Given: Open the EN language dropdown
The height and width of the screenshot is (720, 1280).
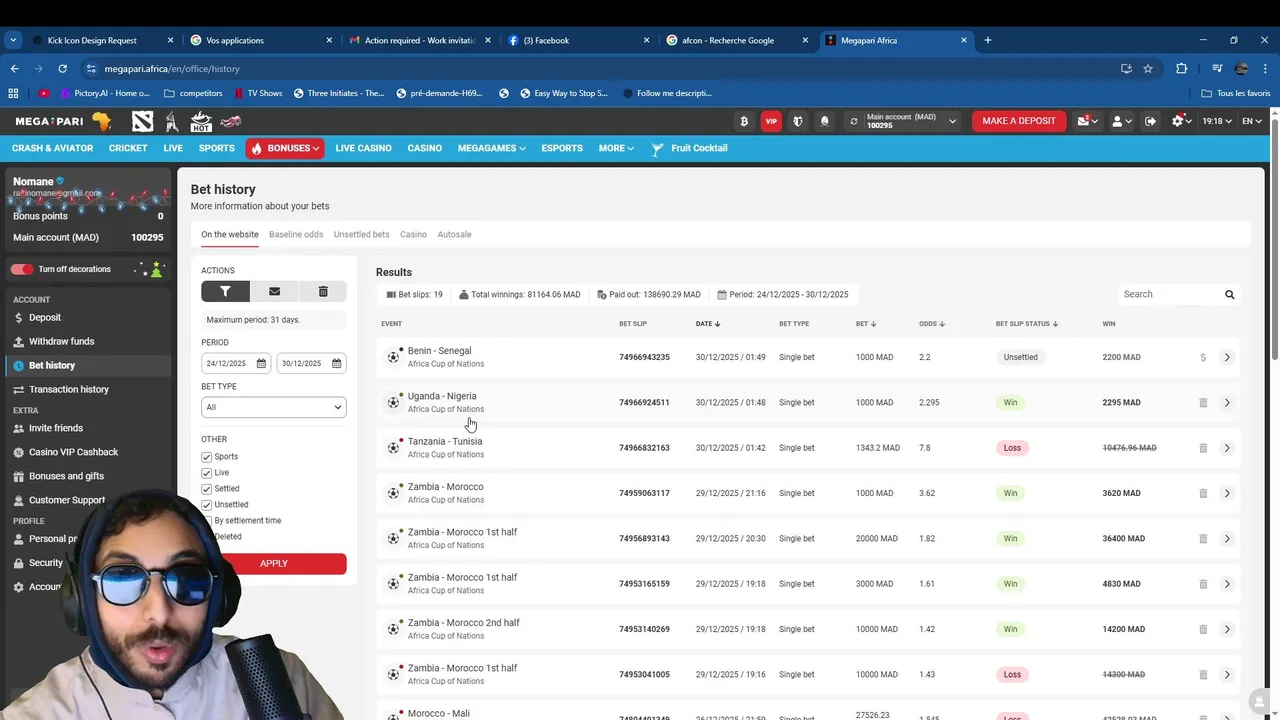Looking at the screenshot, I should [x=1252, y=121].
